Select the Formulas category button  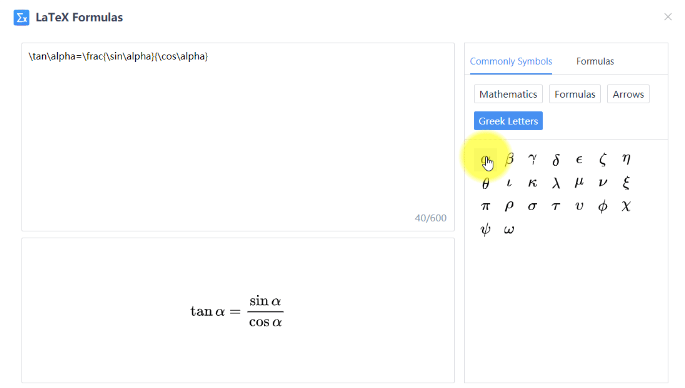click(x=575, y=94)
